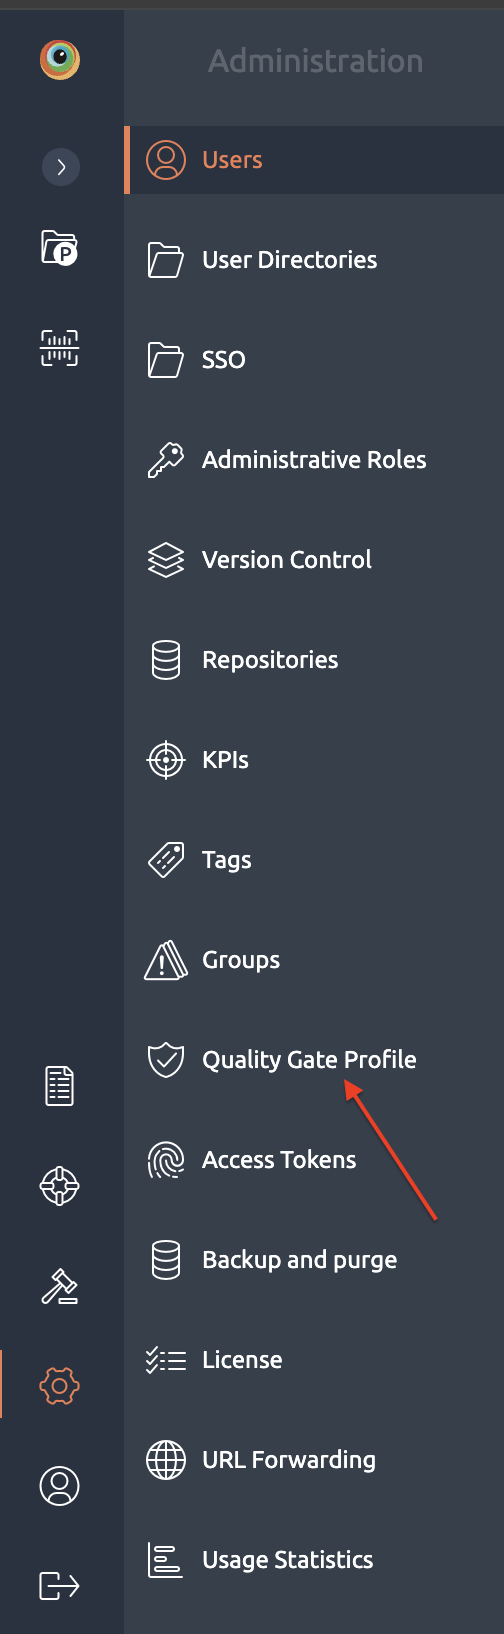Open the document report icon
The image size is (504, 1634).
60,1086
